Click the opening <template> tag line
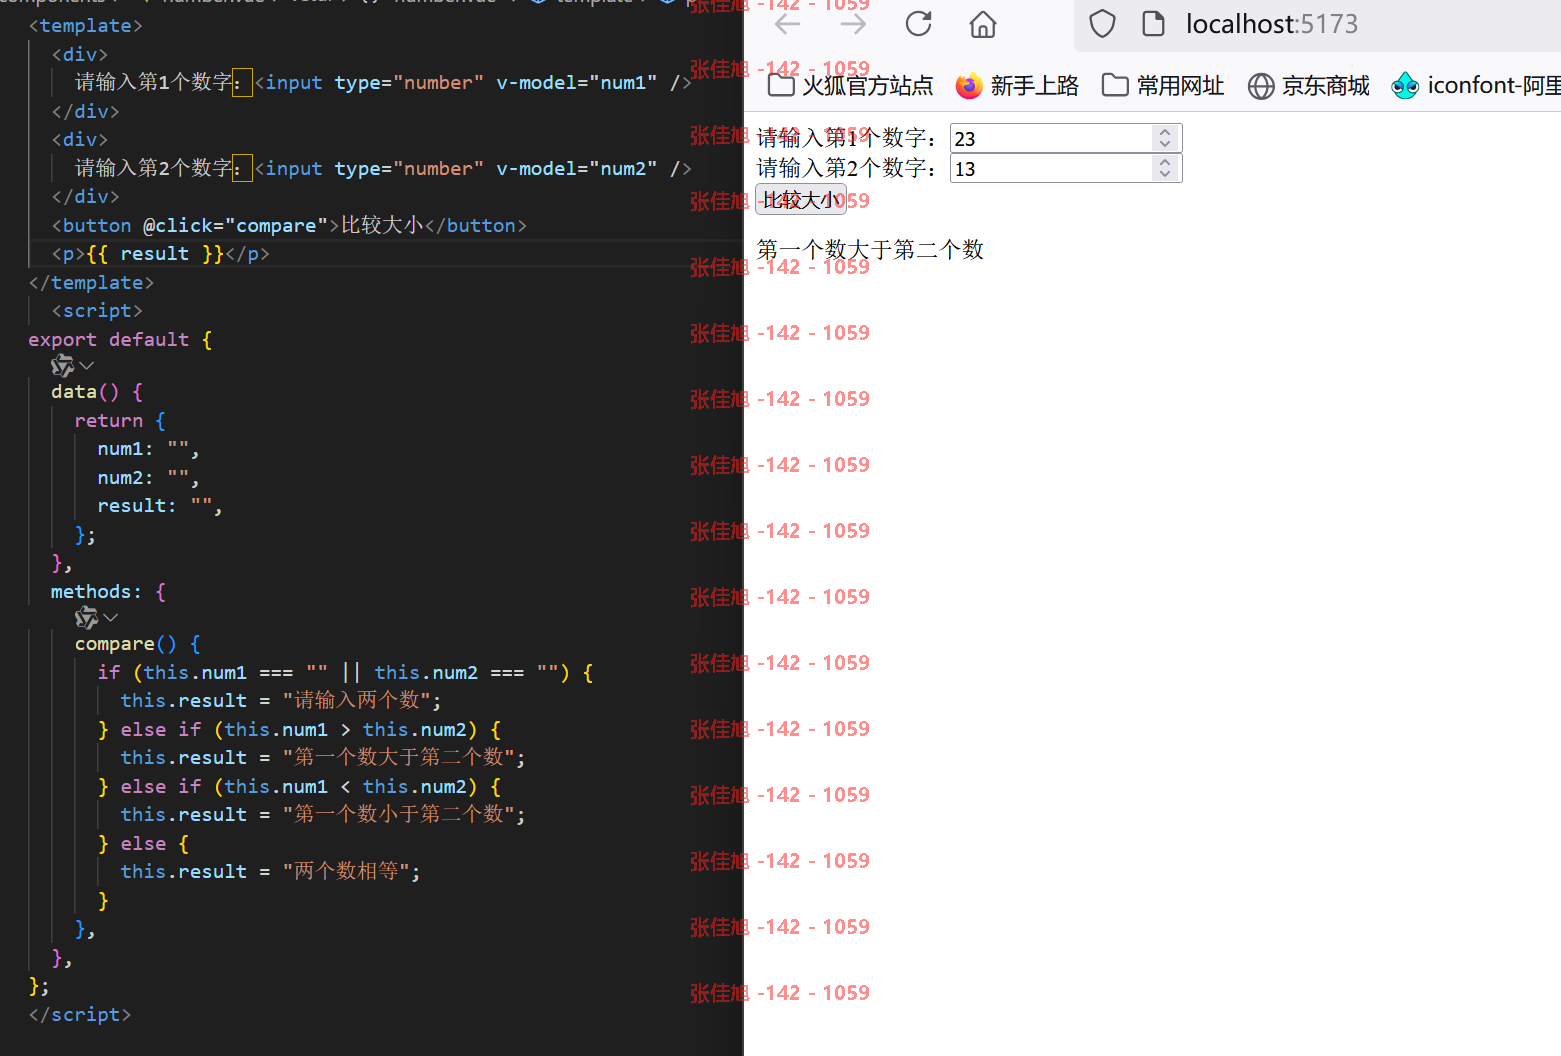1561x1056 pixels. click(86, 26)
